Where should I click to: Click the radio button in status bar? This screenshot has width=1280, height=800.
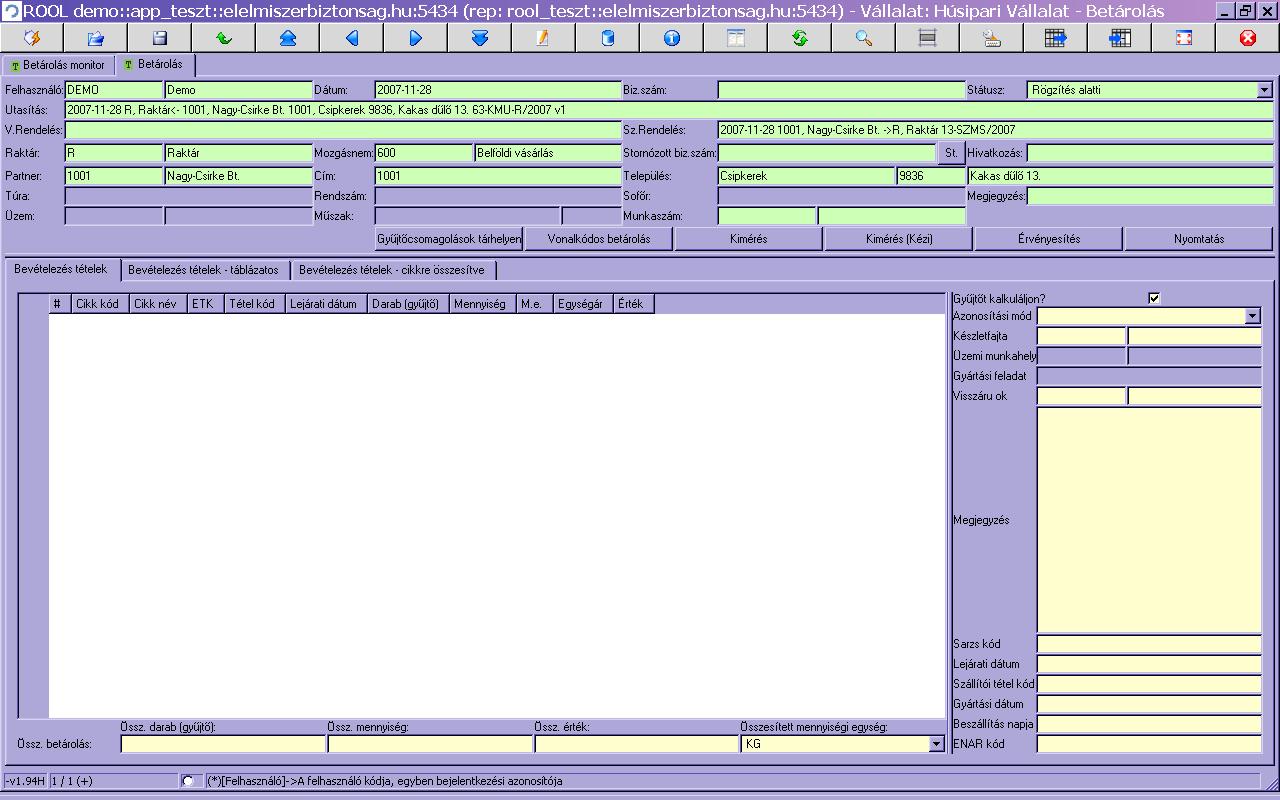coord(188,781)
